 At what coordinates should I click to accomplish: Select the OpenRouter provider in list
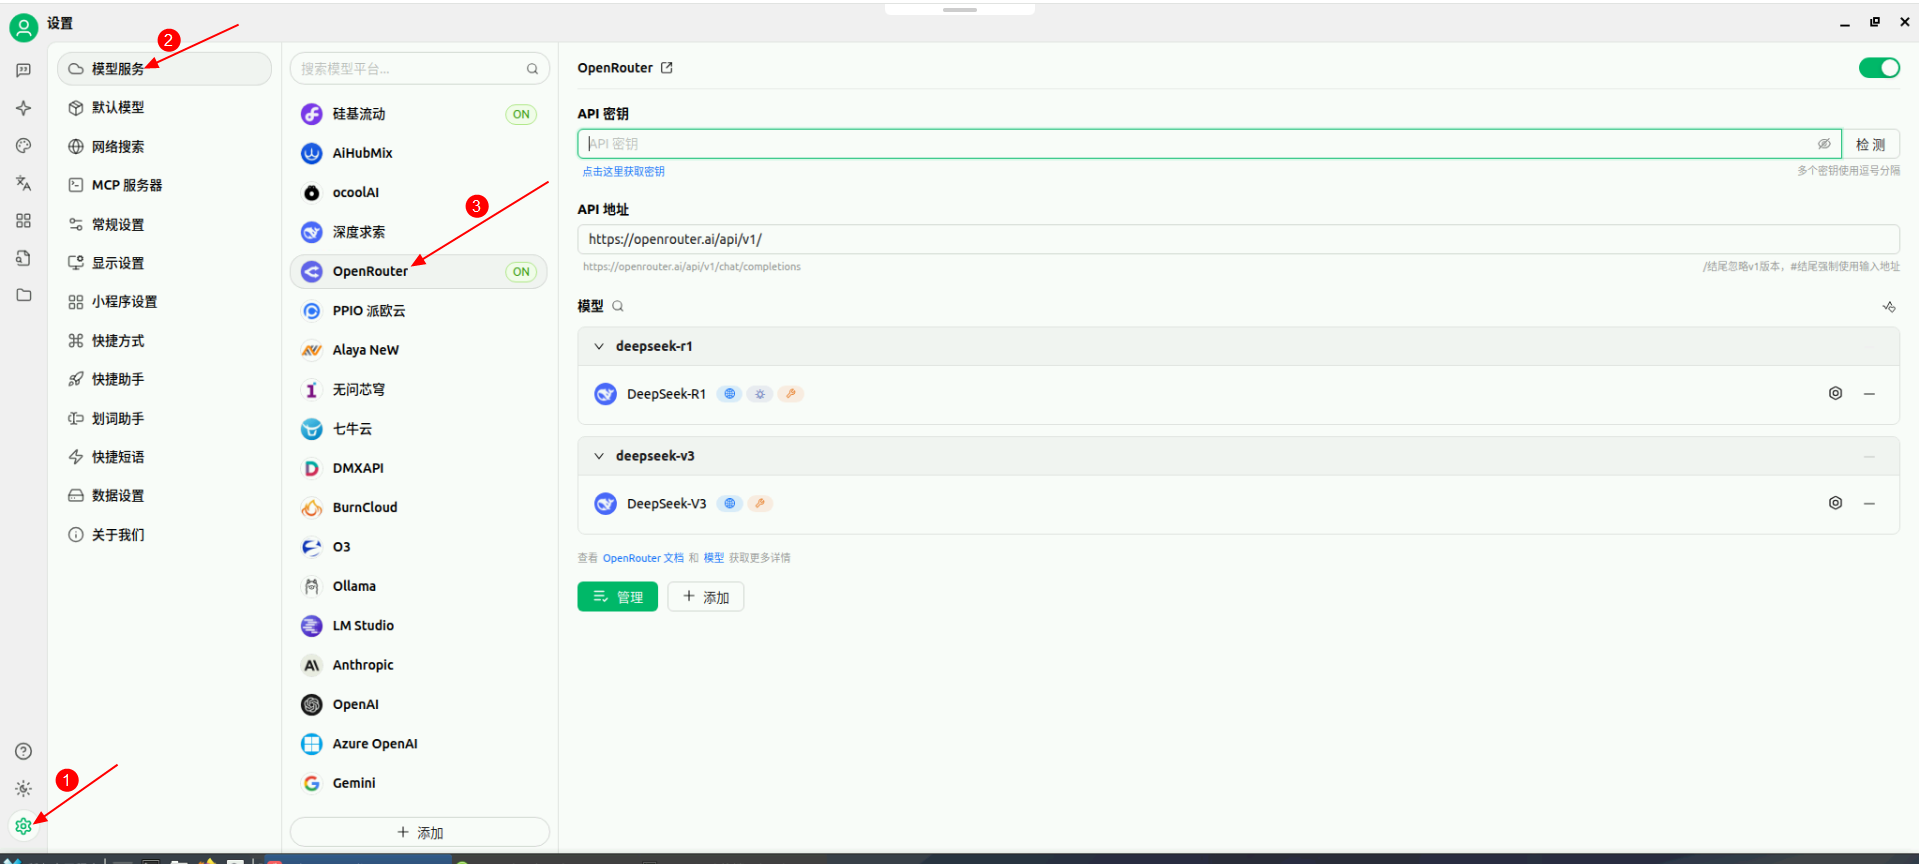(419, 271)
